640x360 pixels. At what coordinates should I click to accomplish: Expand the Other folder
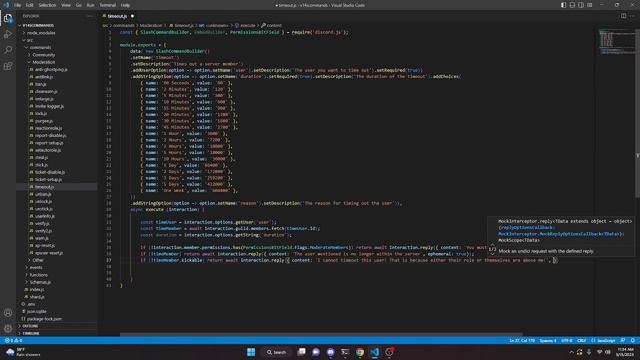(x=38, y=260)
